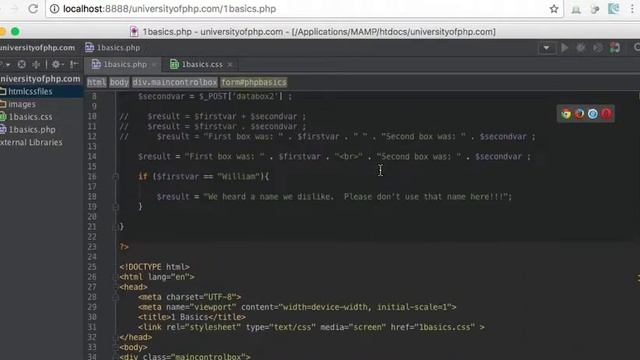Click 1basics.php in the navigation bar
Viewport: 640px width, 360px height.
pos(113,48)
